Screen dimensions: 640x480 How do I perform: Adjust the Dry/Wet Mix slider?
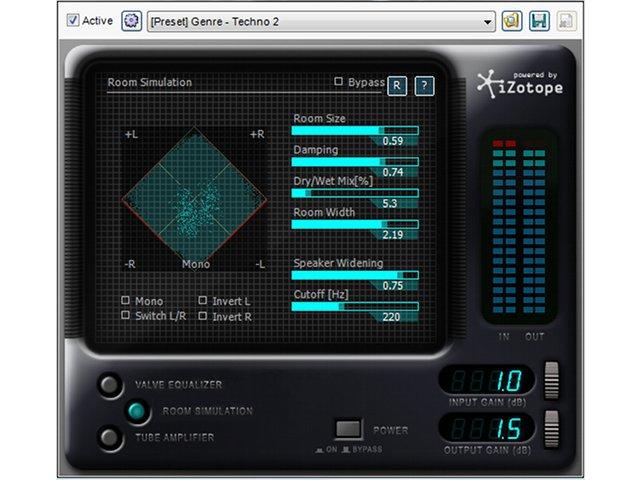355,193
